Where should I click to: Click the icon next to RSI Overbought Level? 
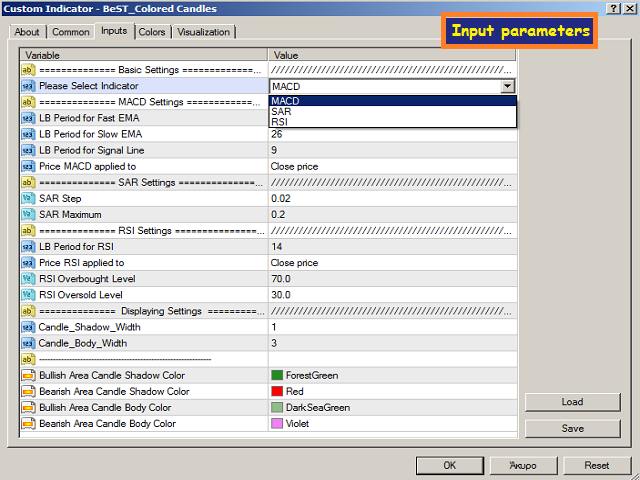28,278
